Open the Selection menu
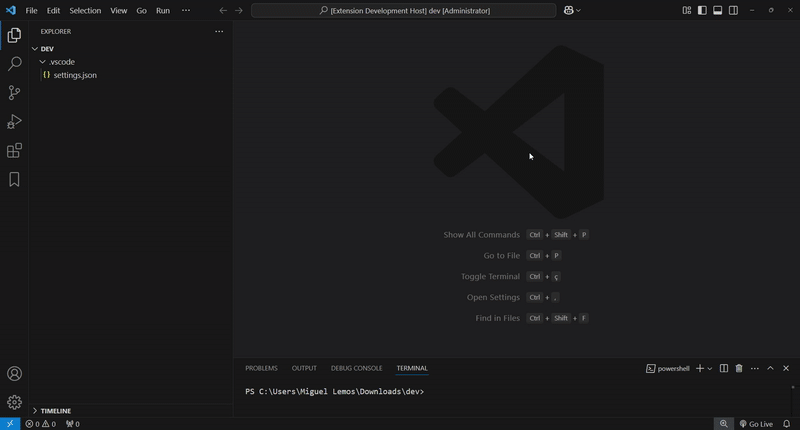This screenshot has width=800, height=430. click(85, 10)
